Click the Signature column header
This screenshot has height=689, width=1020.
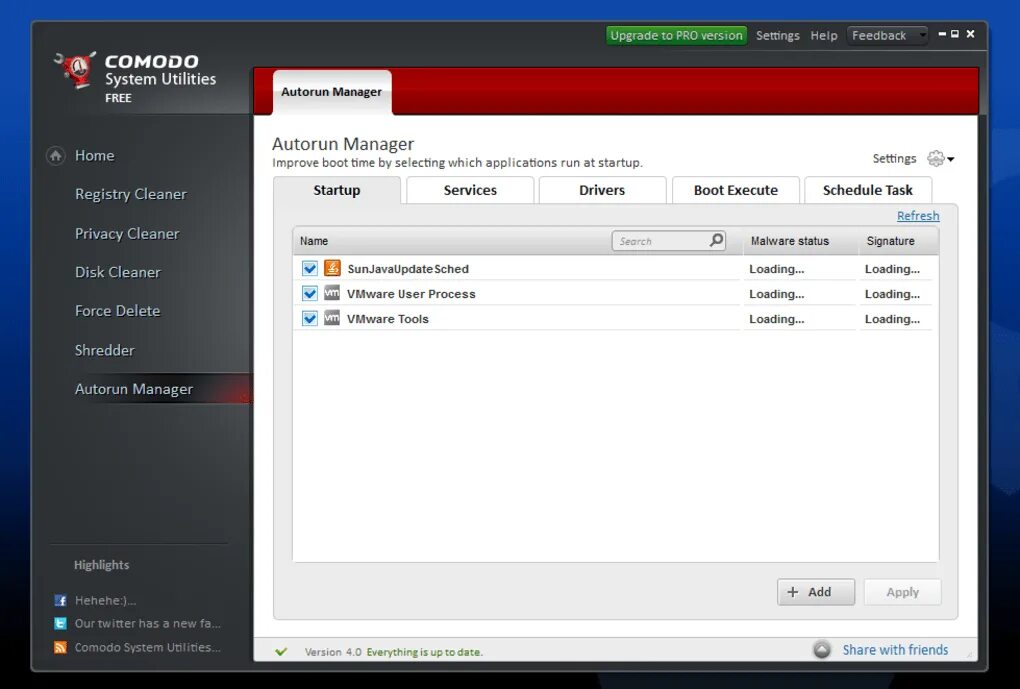[891, 241]
